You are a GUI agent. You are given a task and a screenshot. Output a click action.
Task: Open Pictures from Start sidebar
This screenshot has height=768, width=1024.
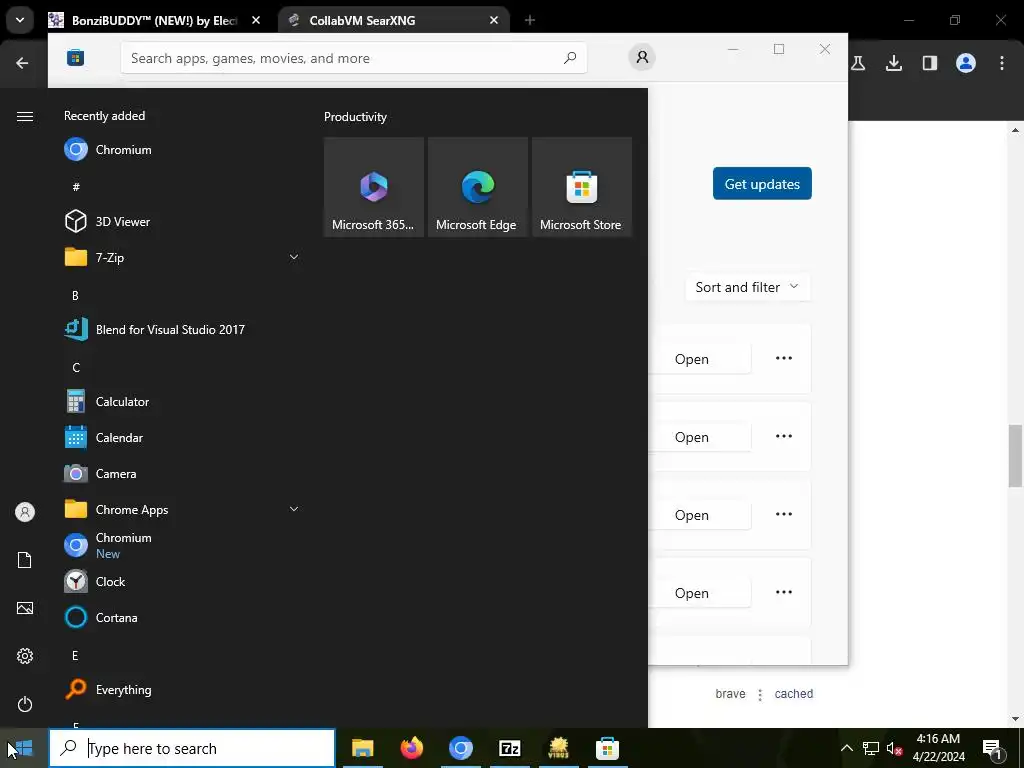[25, 608]
